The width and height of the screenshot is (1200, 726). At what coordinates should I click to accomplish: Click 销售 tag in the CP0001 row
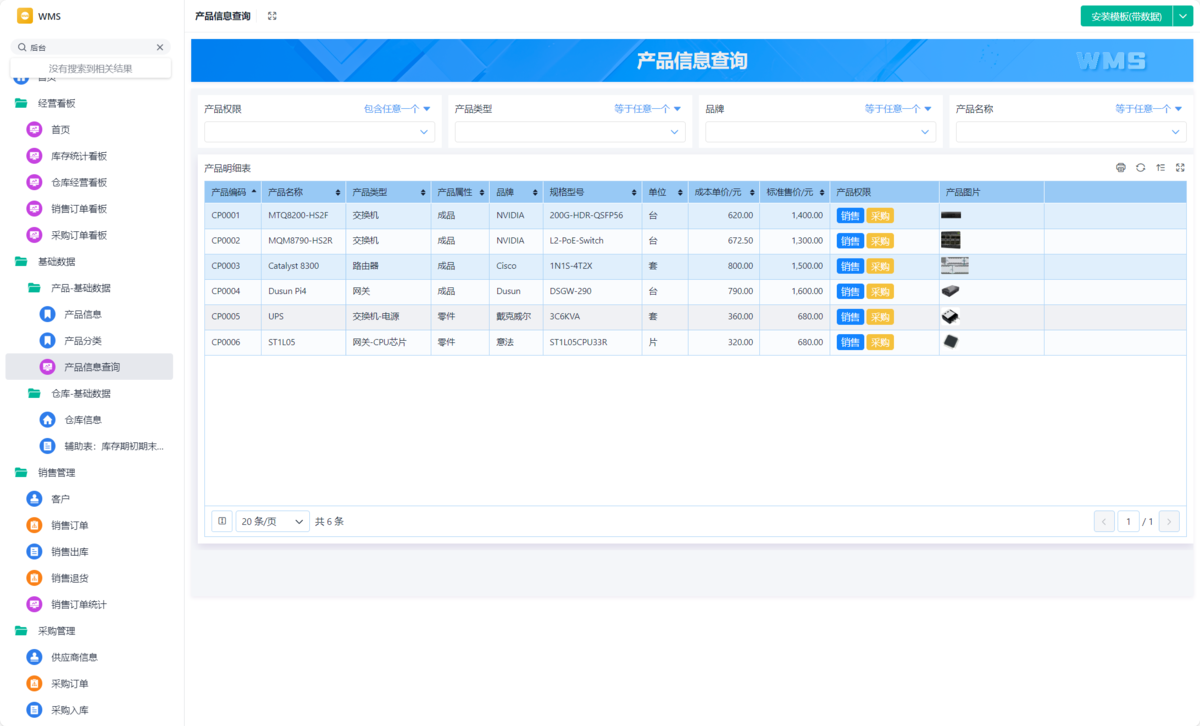(x=850, y=216)
